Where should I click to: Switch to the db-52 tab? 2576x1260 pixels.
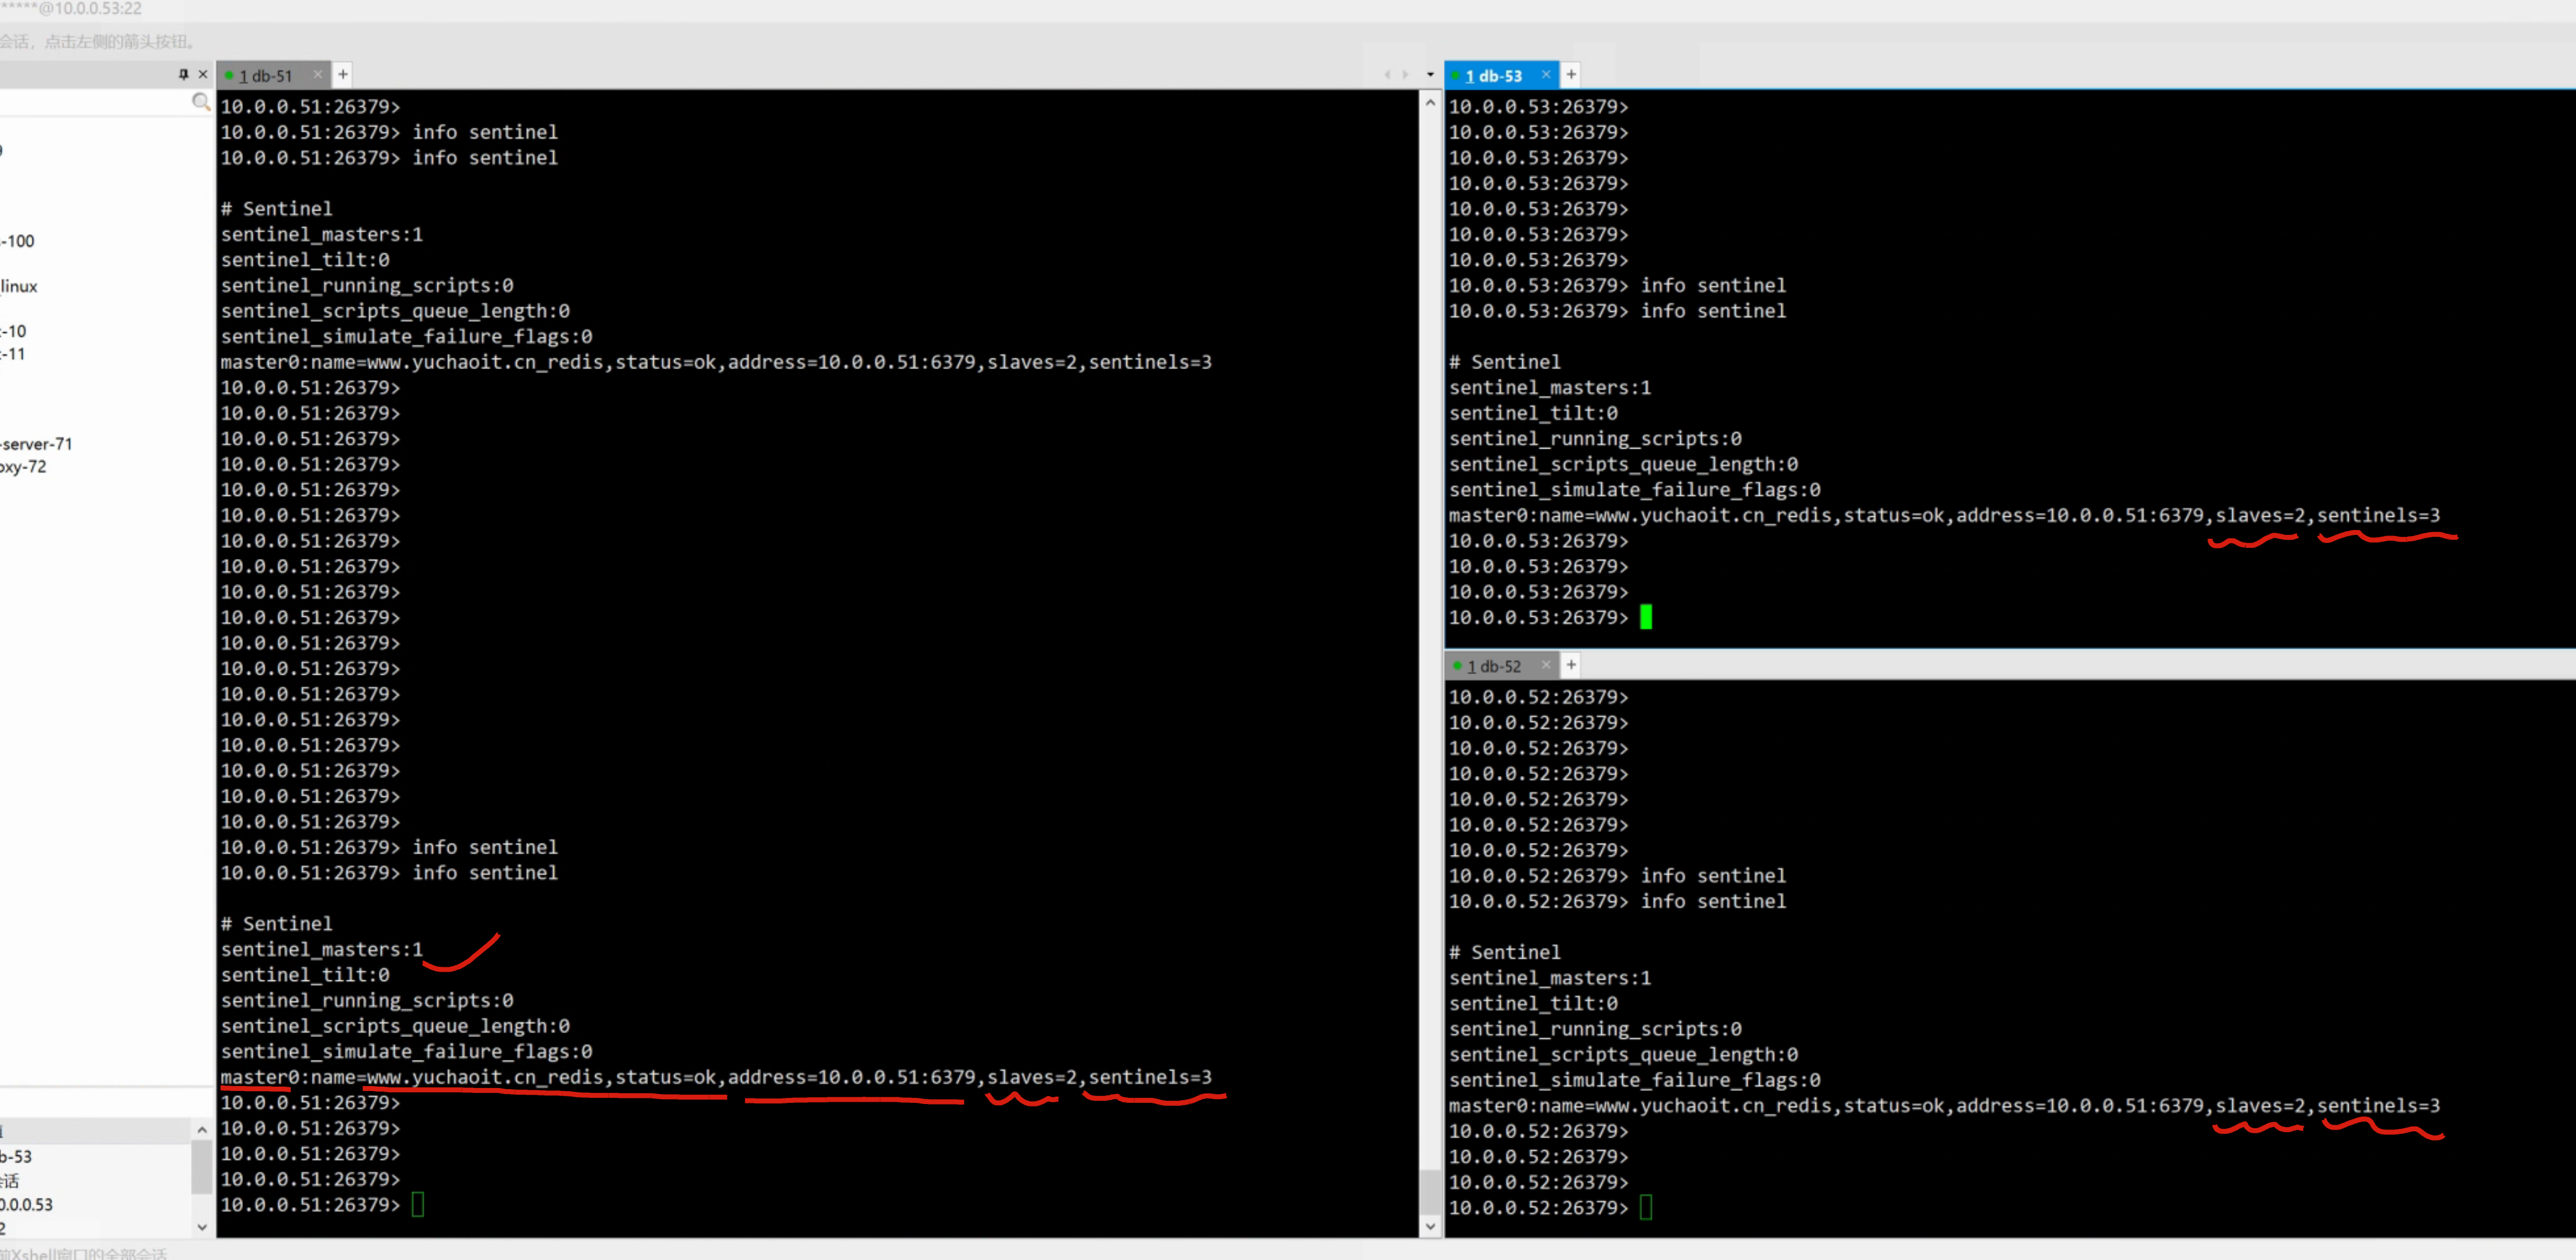tap(1493, 666)
